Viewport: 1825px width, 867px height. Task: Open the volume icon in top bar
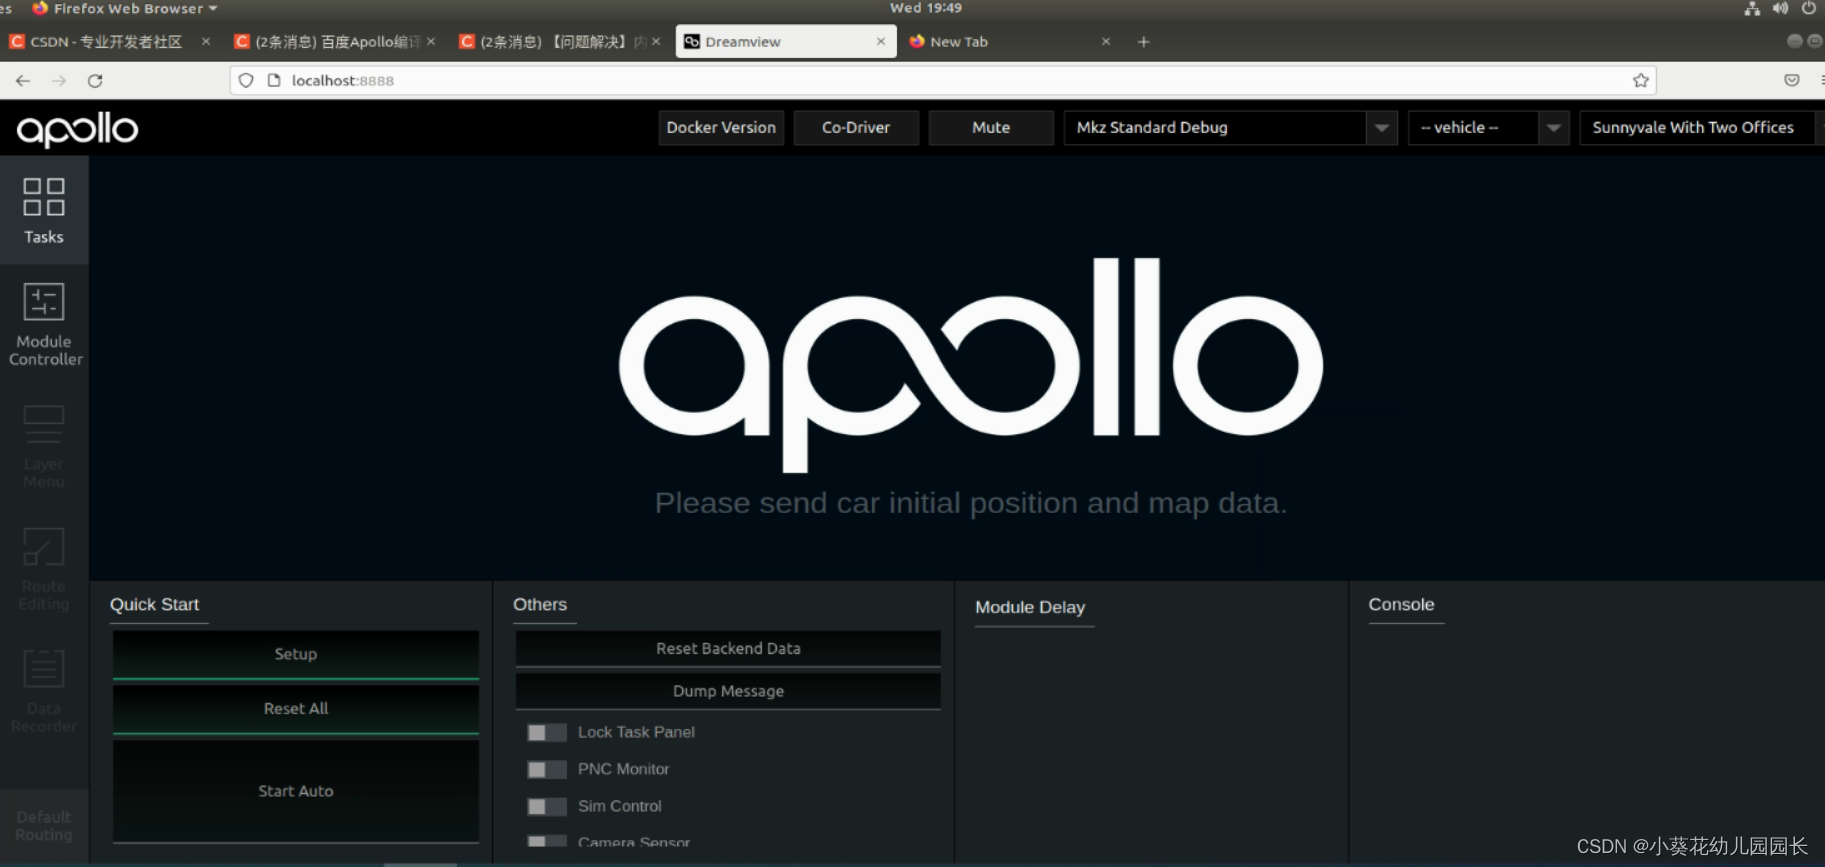point(1780,8)
